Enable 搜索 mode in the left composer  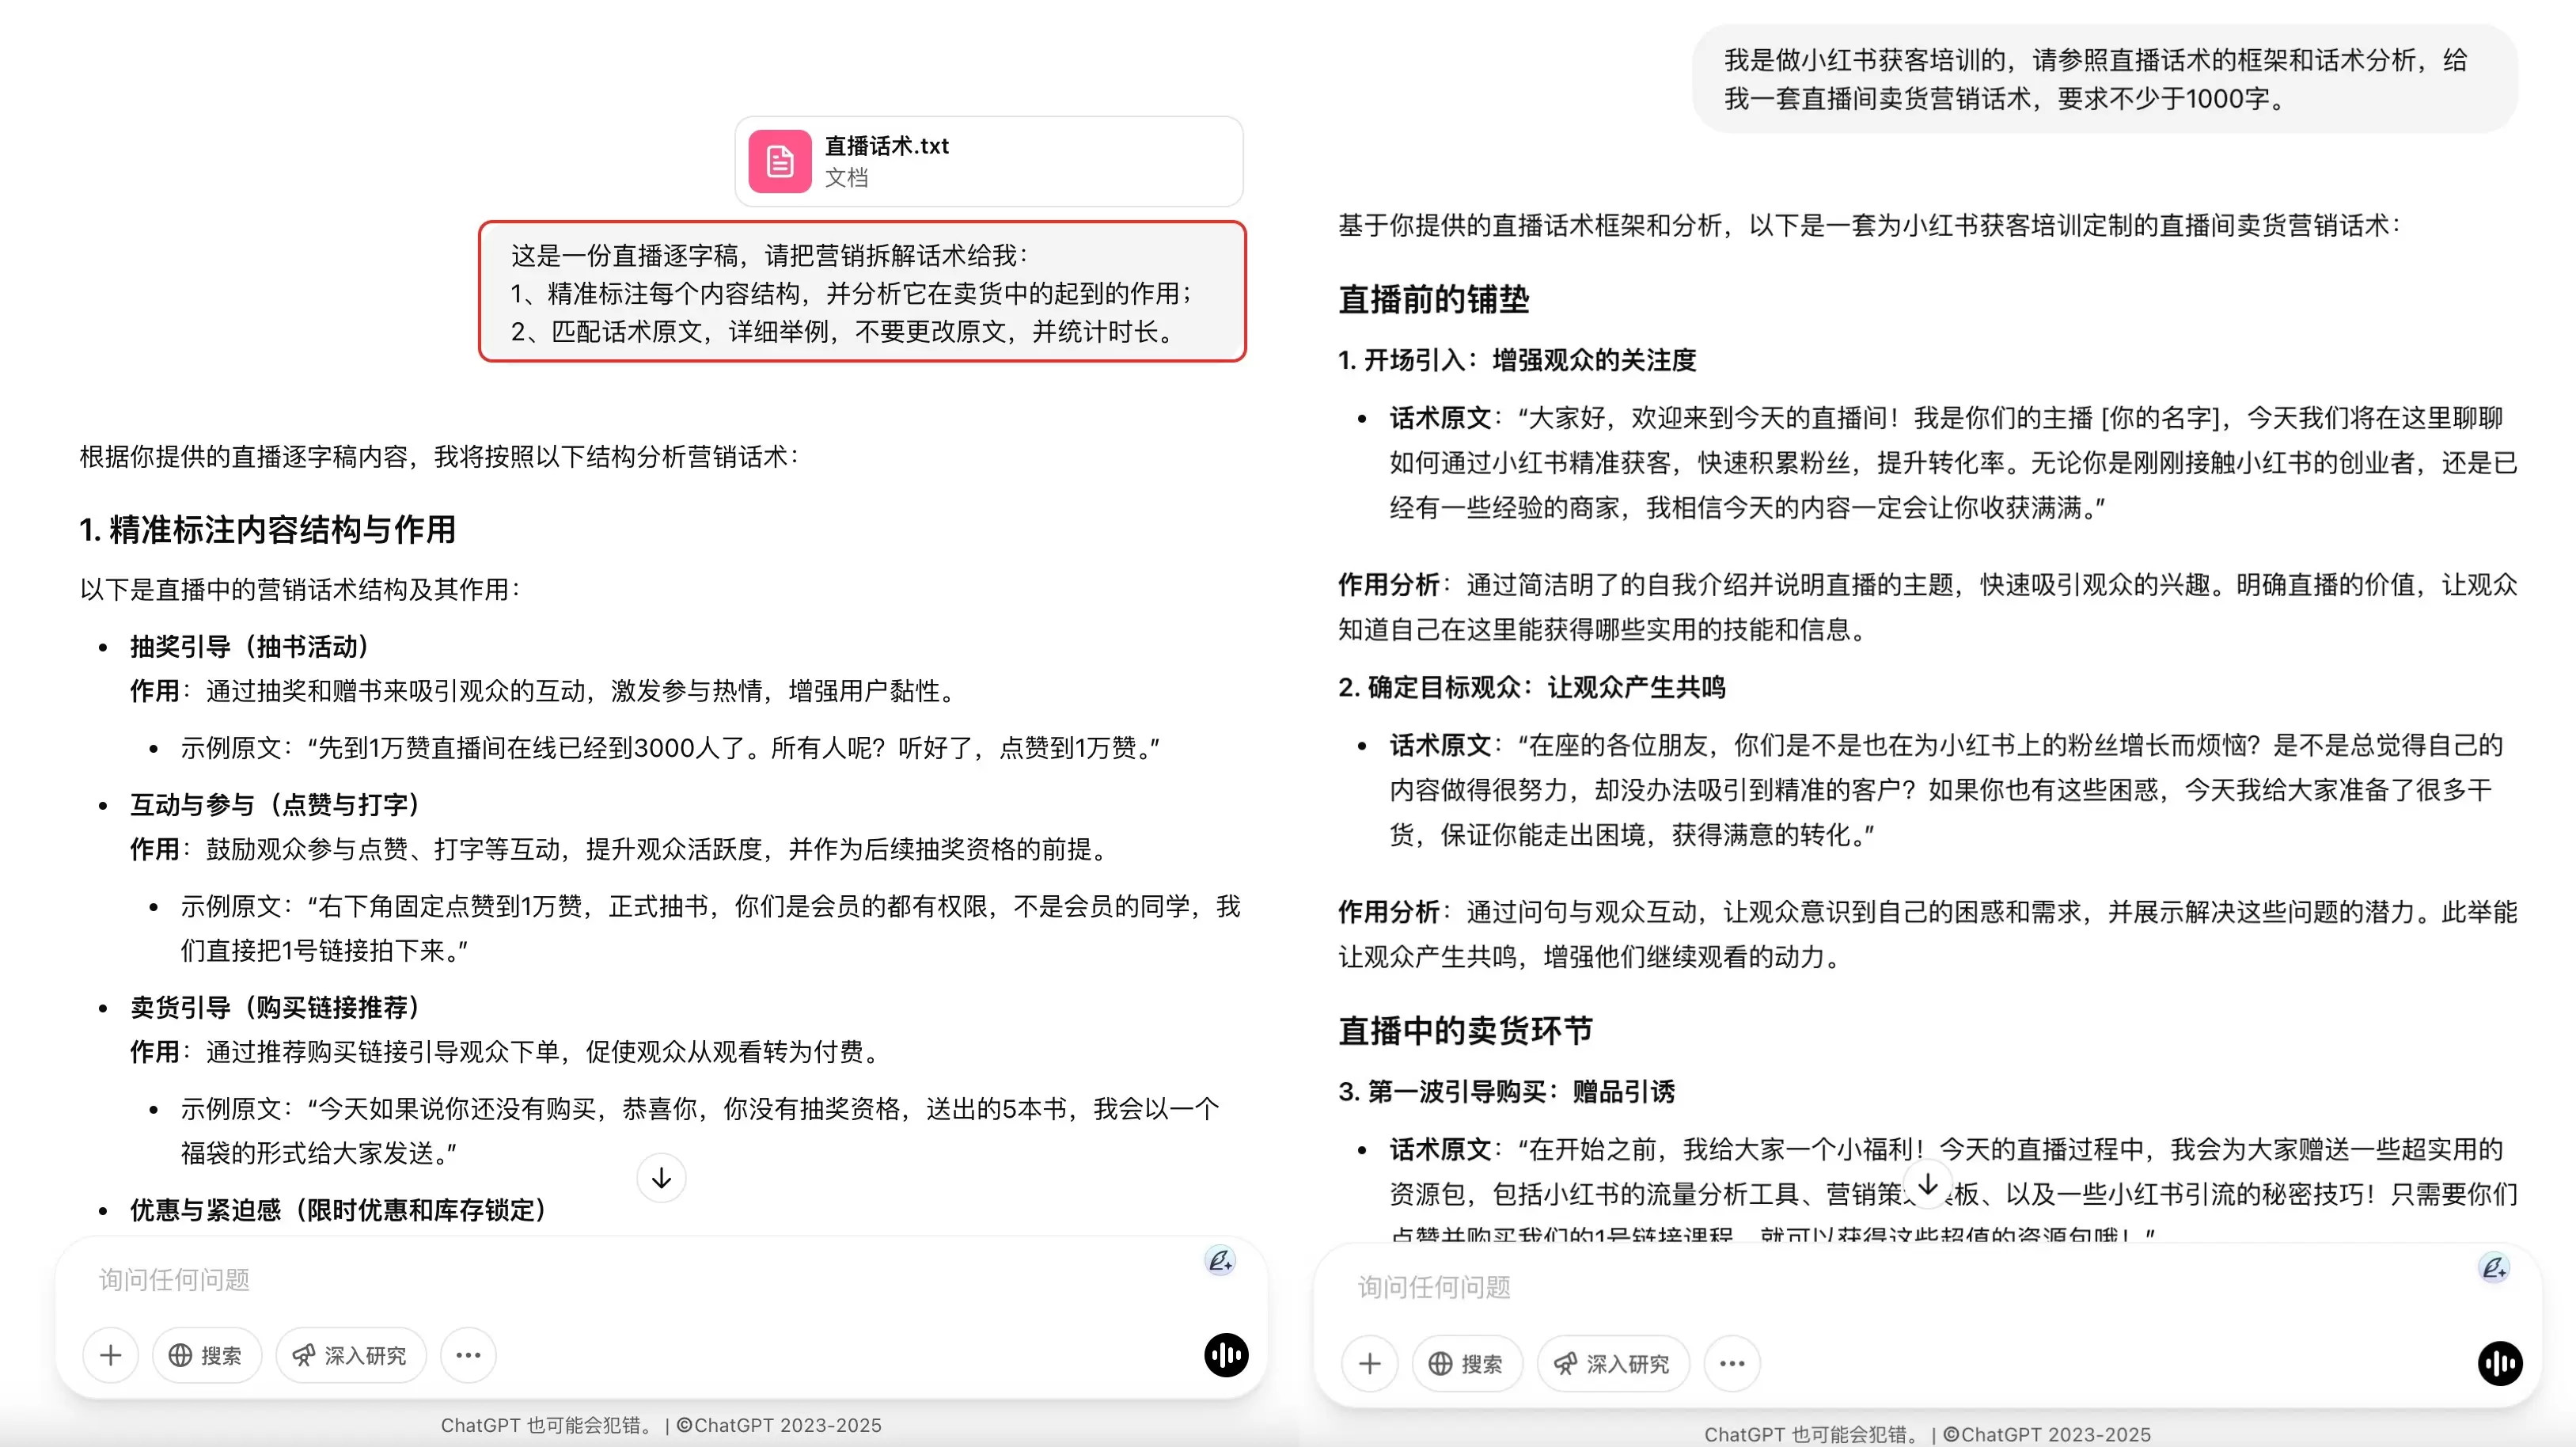click(x=207, y=1355)
